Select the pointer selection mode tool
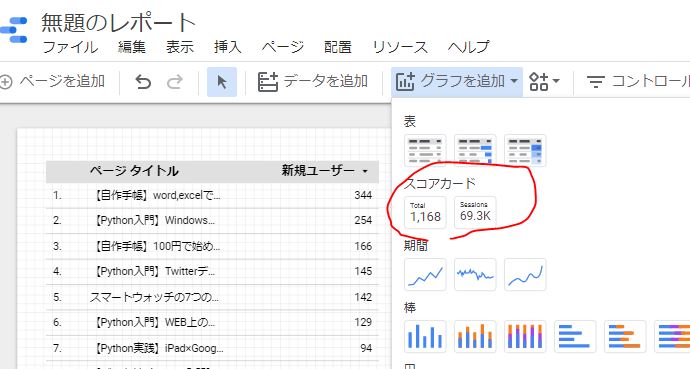 coord(222,82)
